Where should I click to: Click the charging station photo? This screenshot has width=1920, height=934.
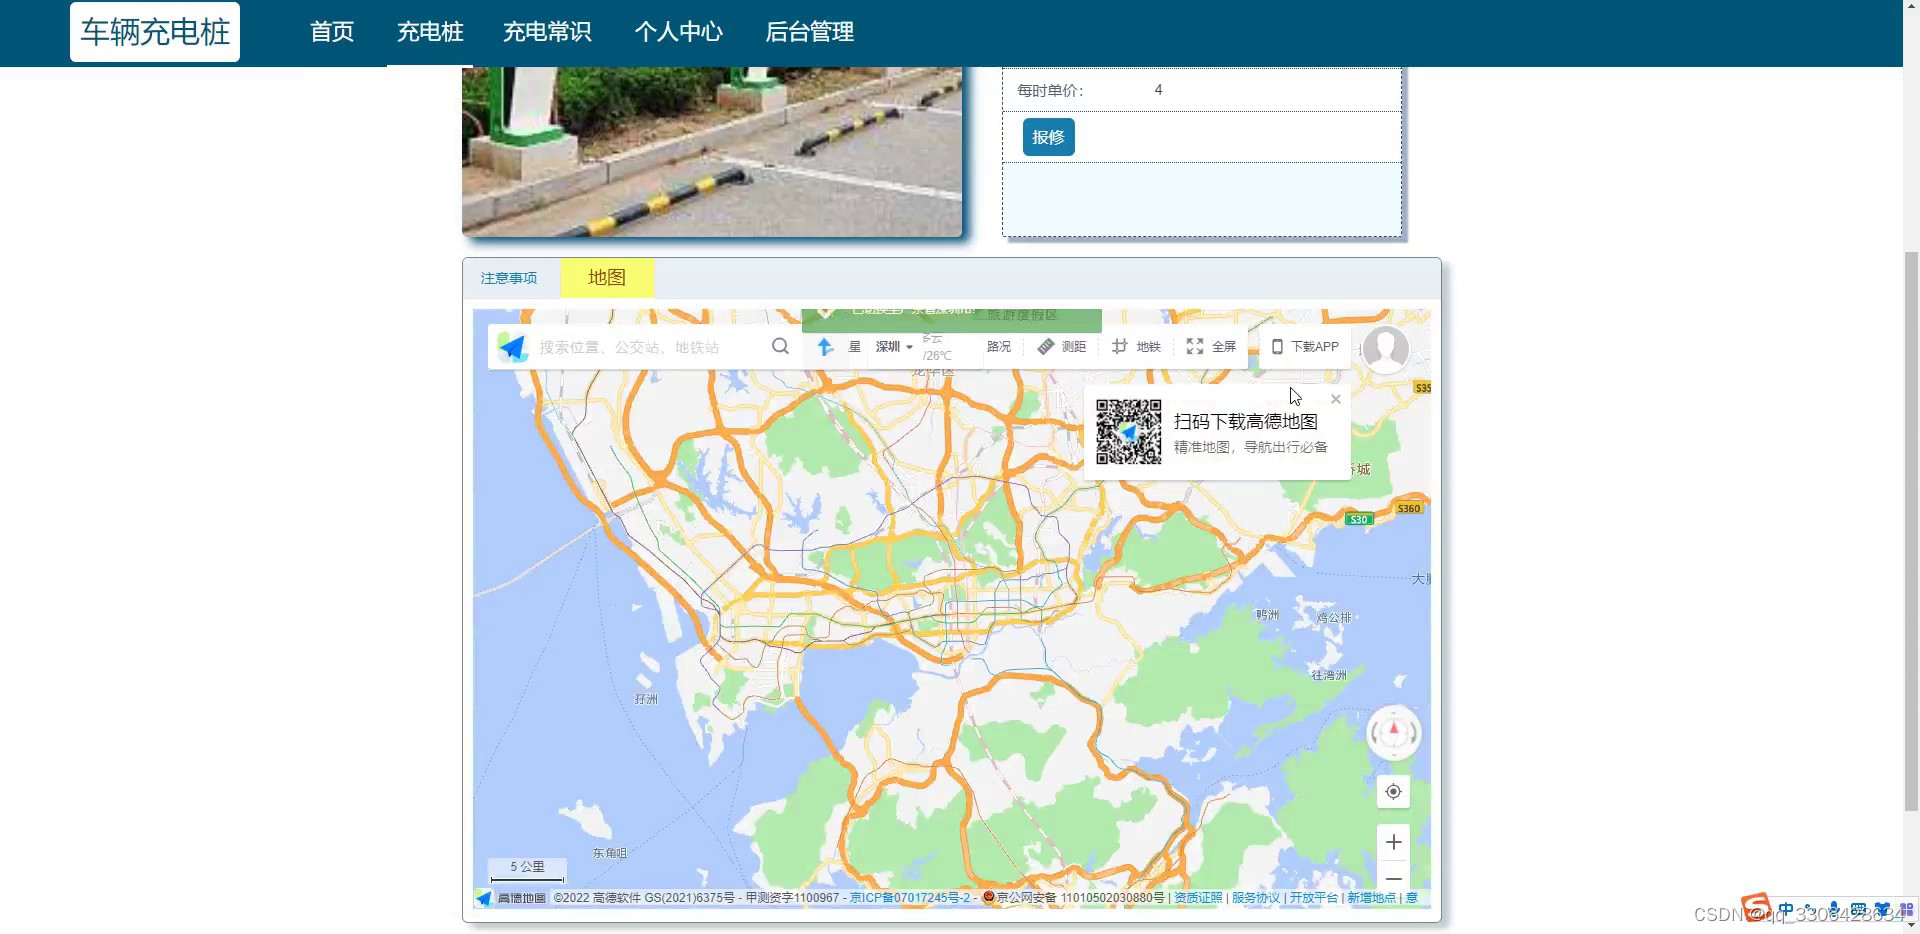[x=712, y=151]
